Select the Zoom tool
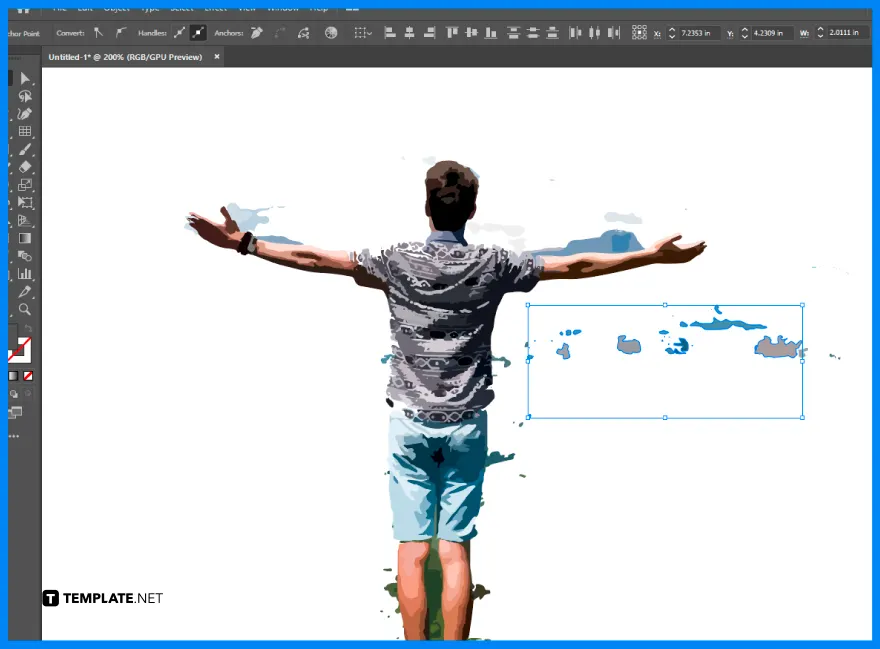Screen dimensions: 880x649 tap(25, 310)
